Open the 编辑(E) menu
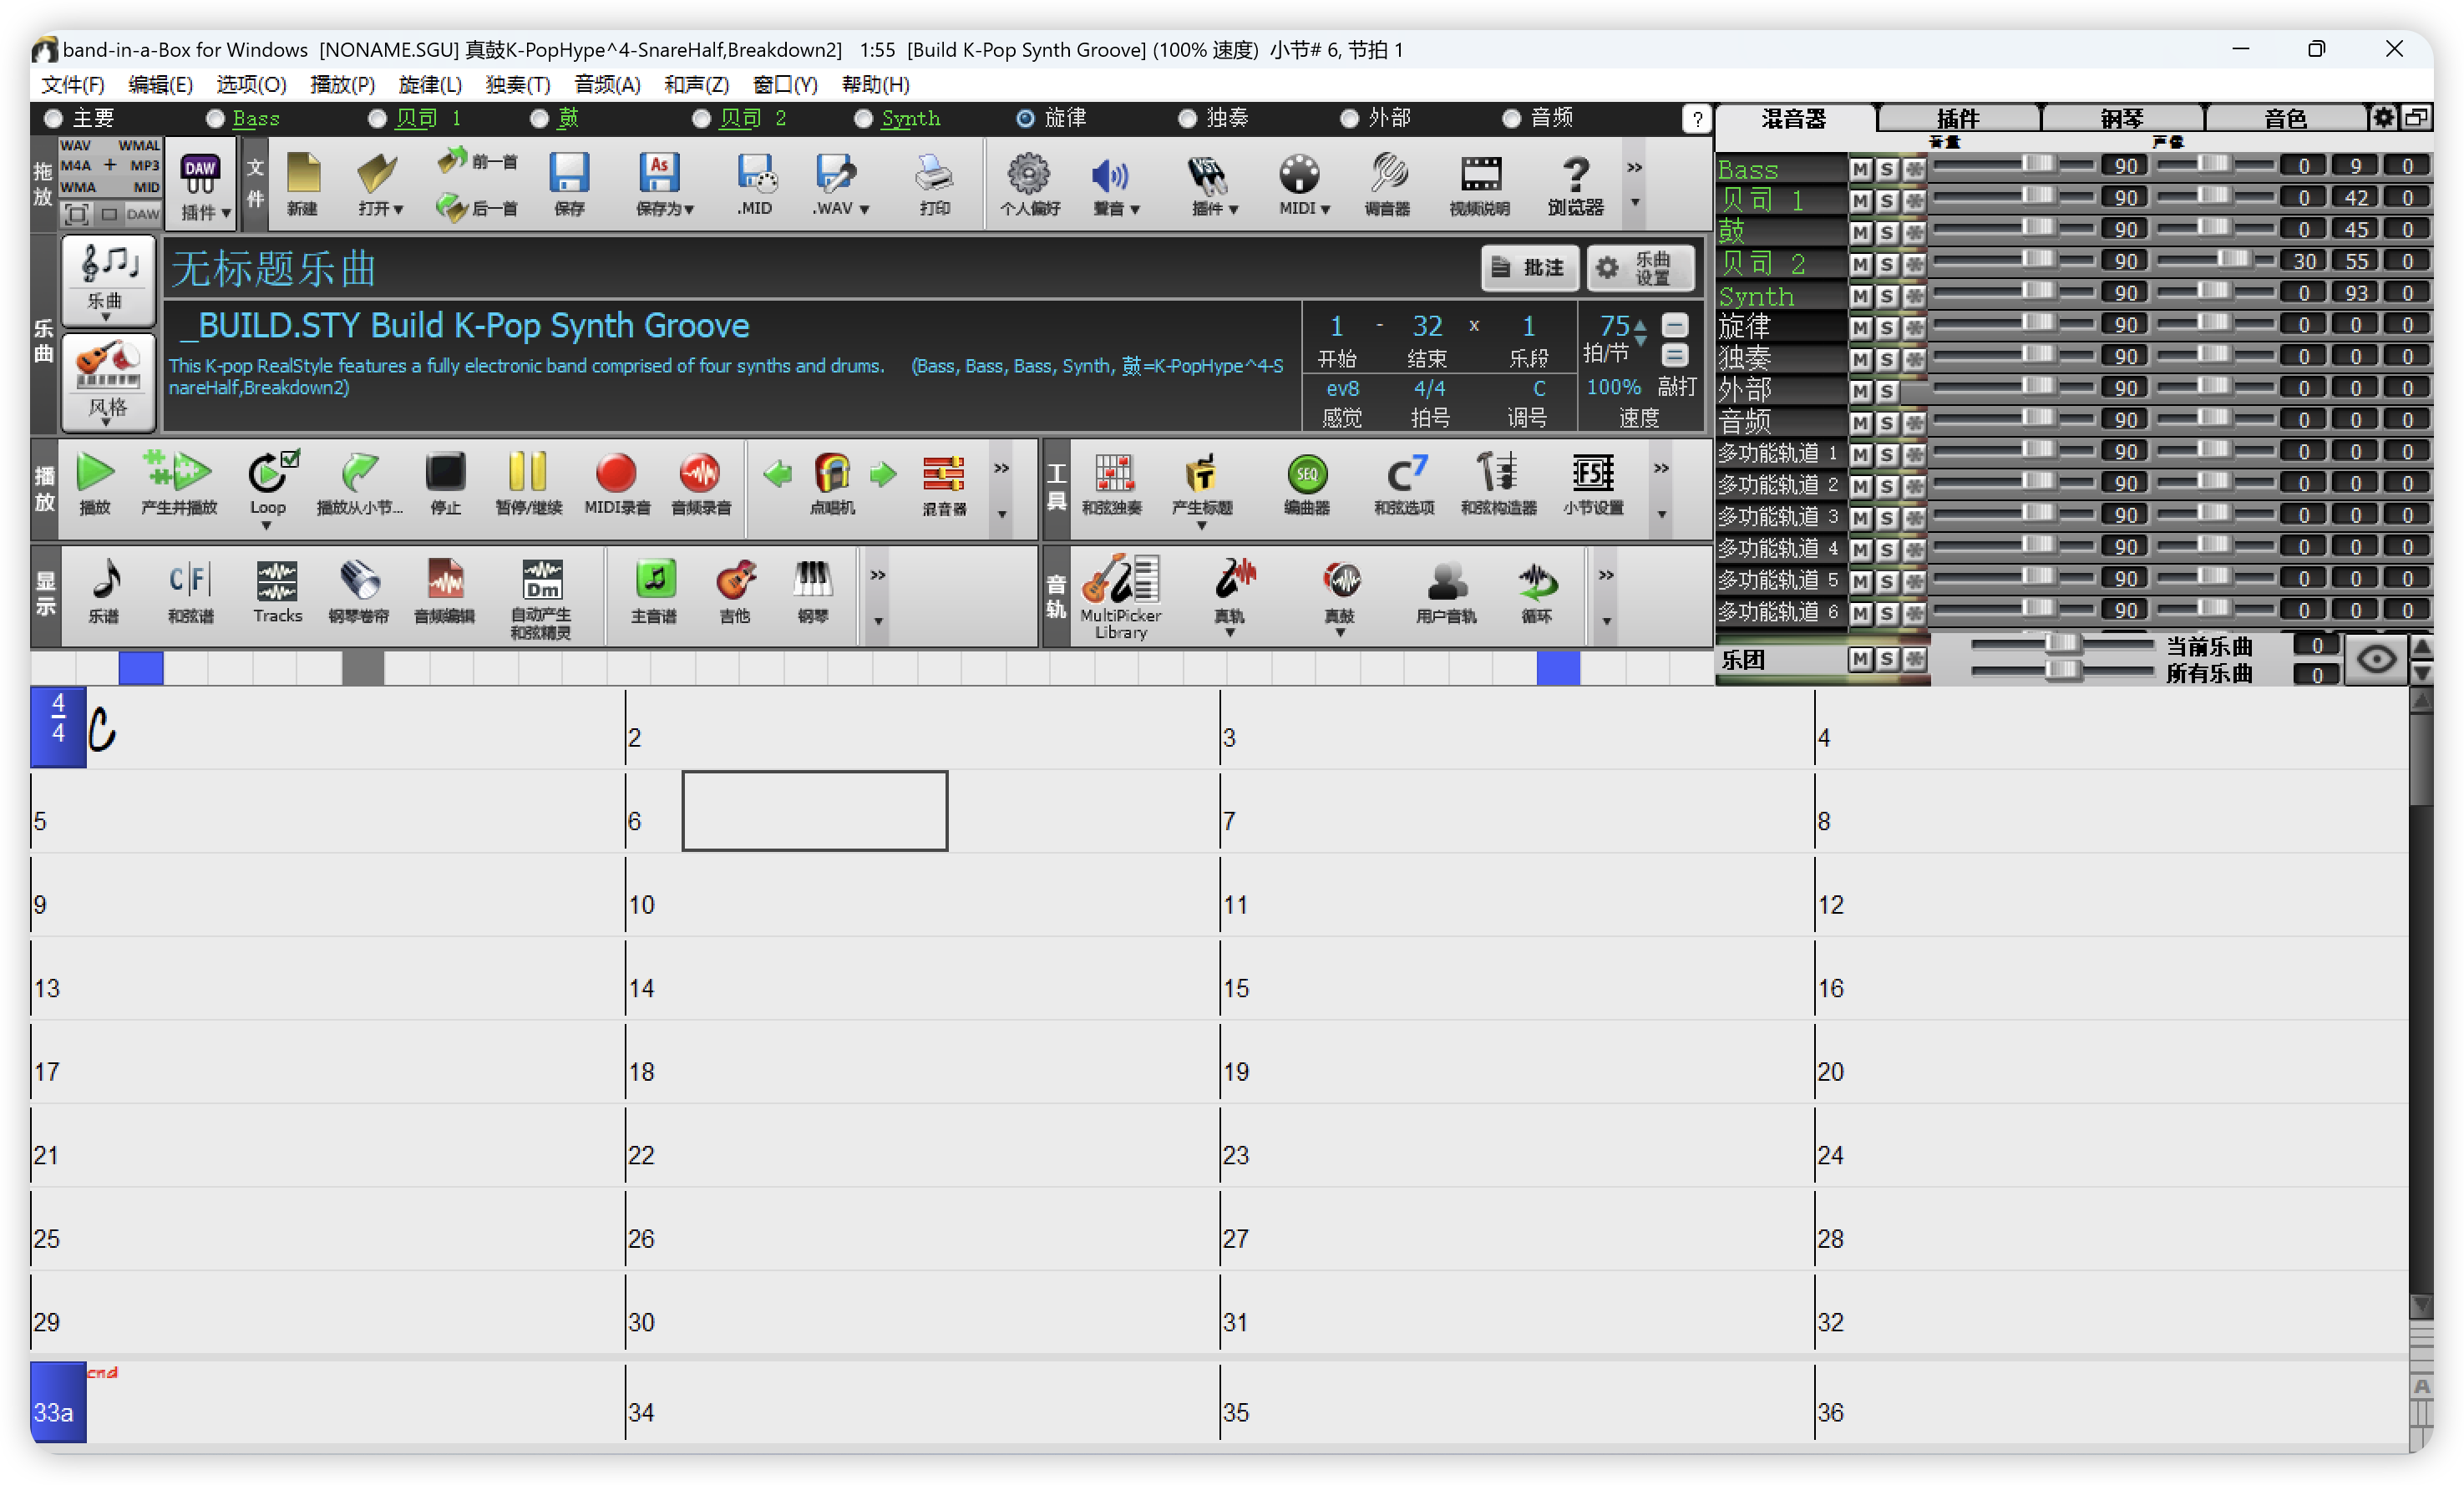 [160, 84]
